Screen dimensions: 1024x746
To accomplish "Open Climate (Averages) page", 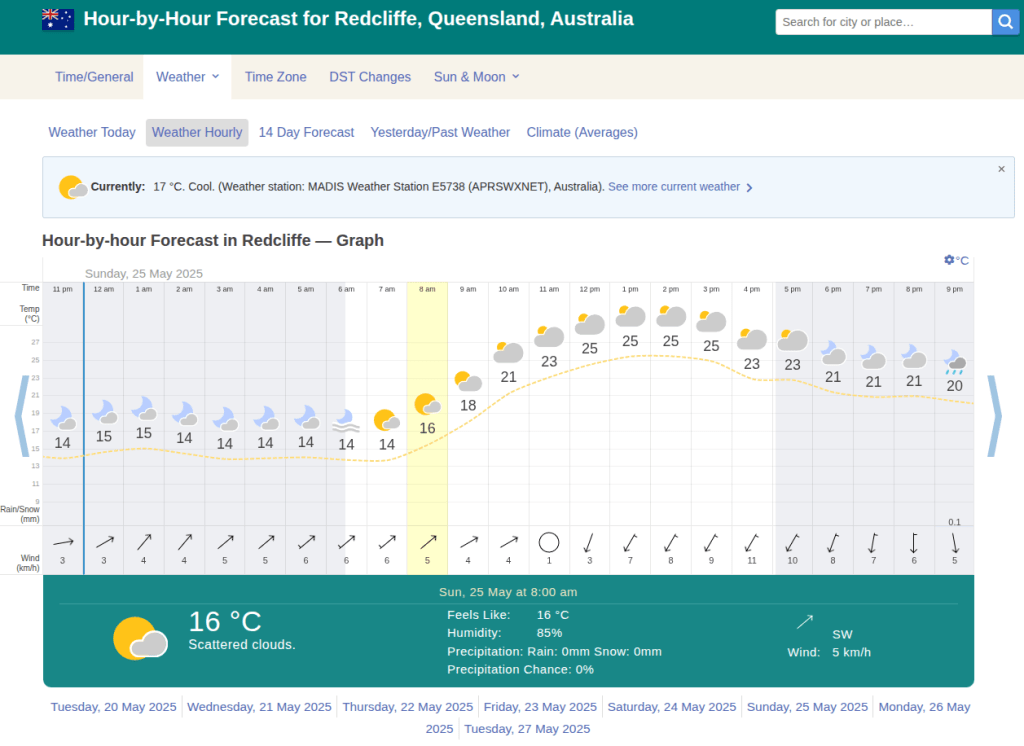I will click(x=581, y=132).
